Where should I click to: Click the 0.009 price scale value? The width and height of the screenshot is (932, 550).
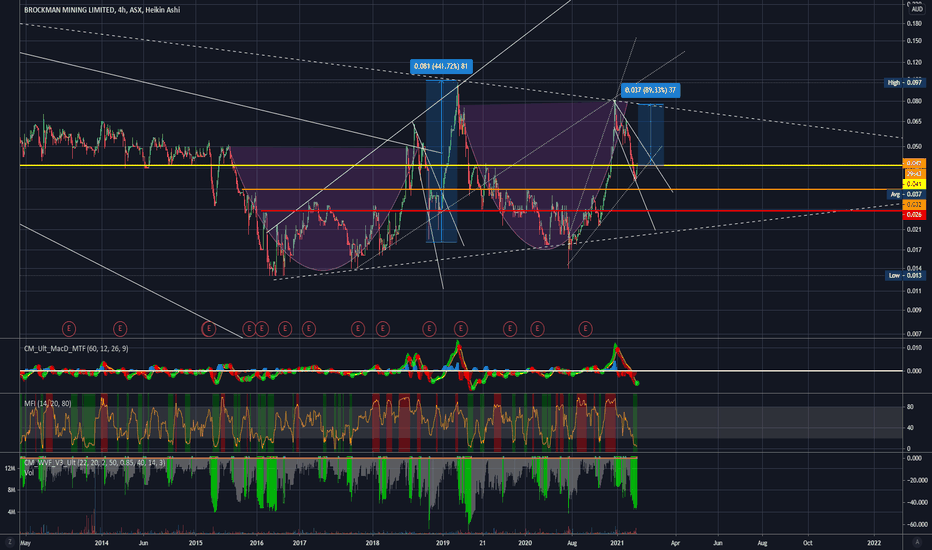(914, 310)
